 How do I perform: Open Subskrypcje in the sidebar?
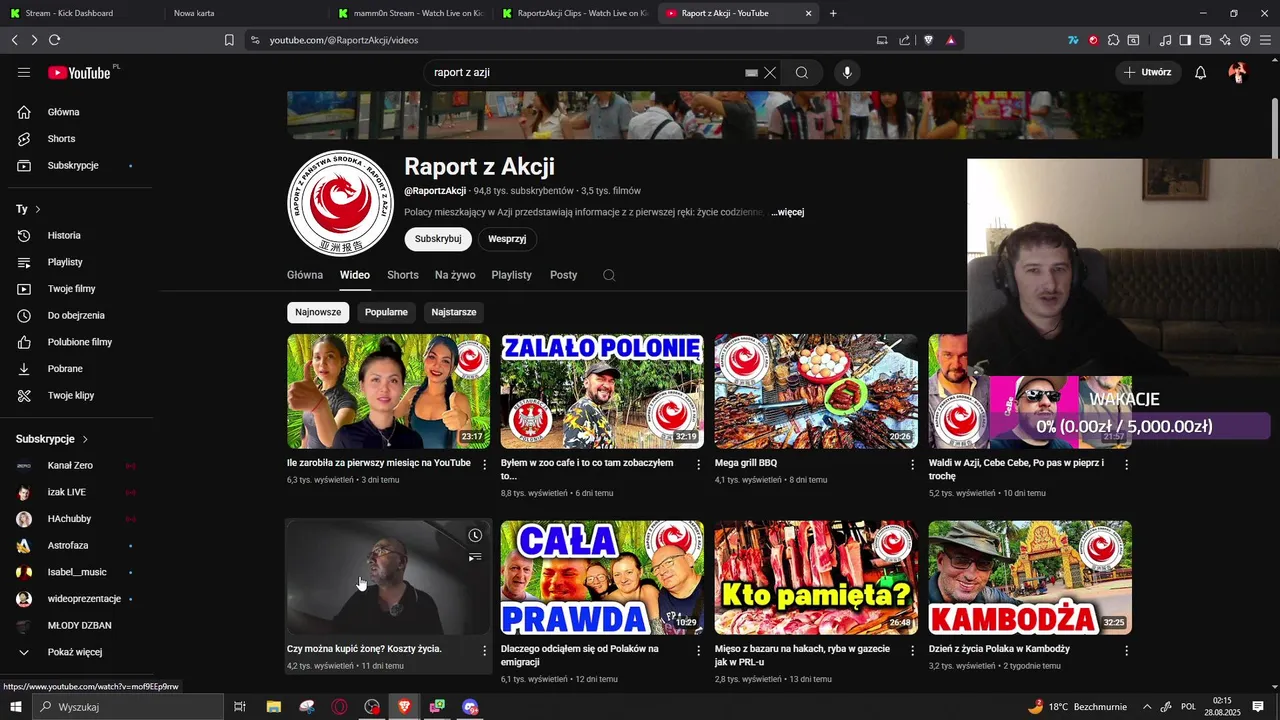75,165
